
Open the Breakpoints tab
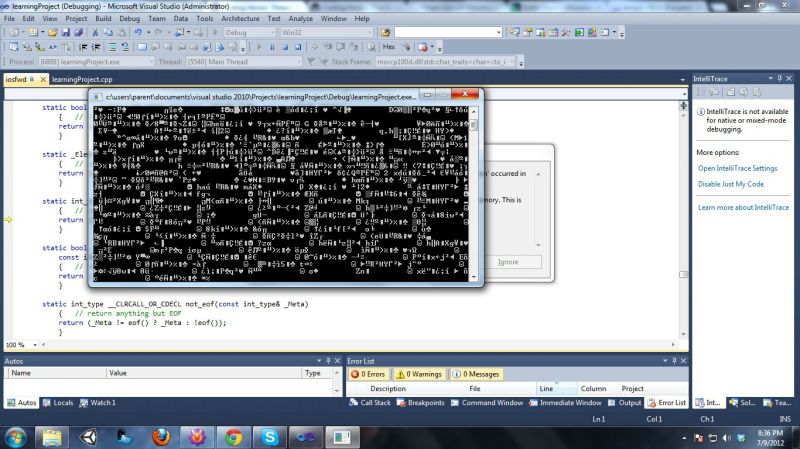click(421, 403)
